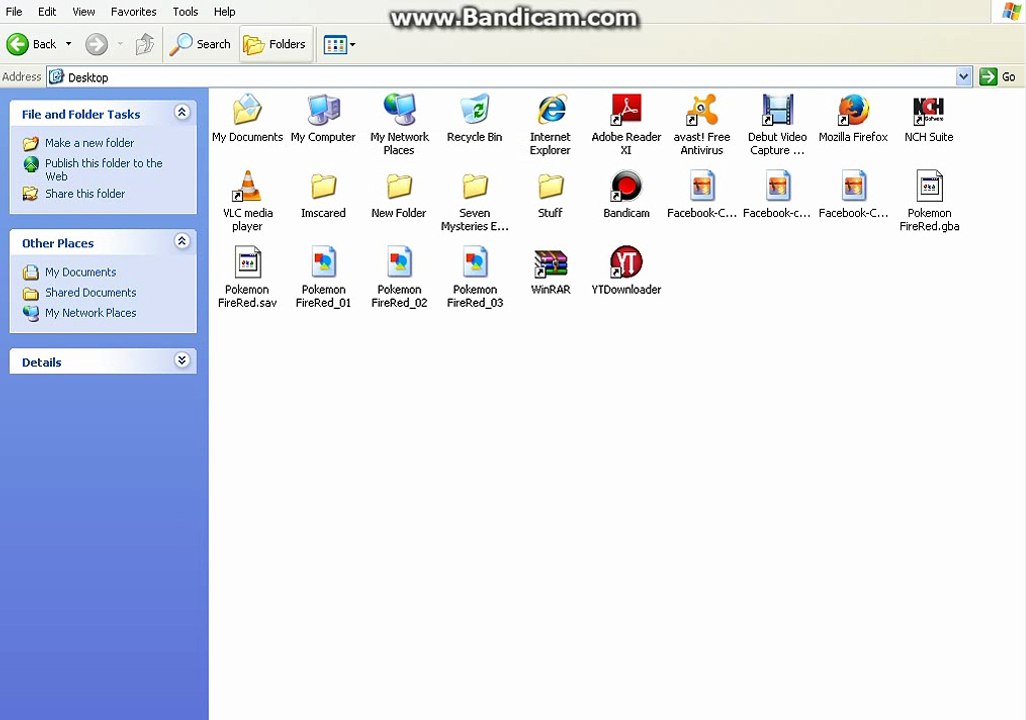The image size is (1026, 720).
Task: Collapse the File and Folder Tasks panel
Action: 183,113
